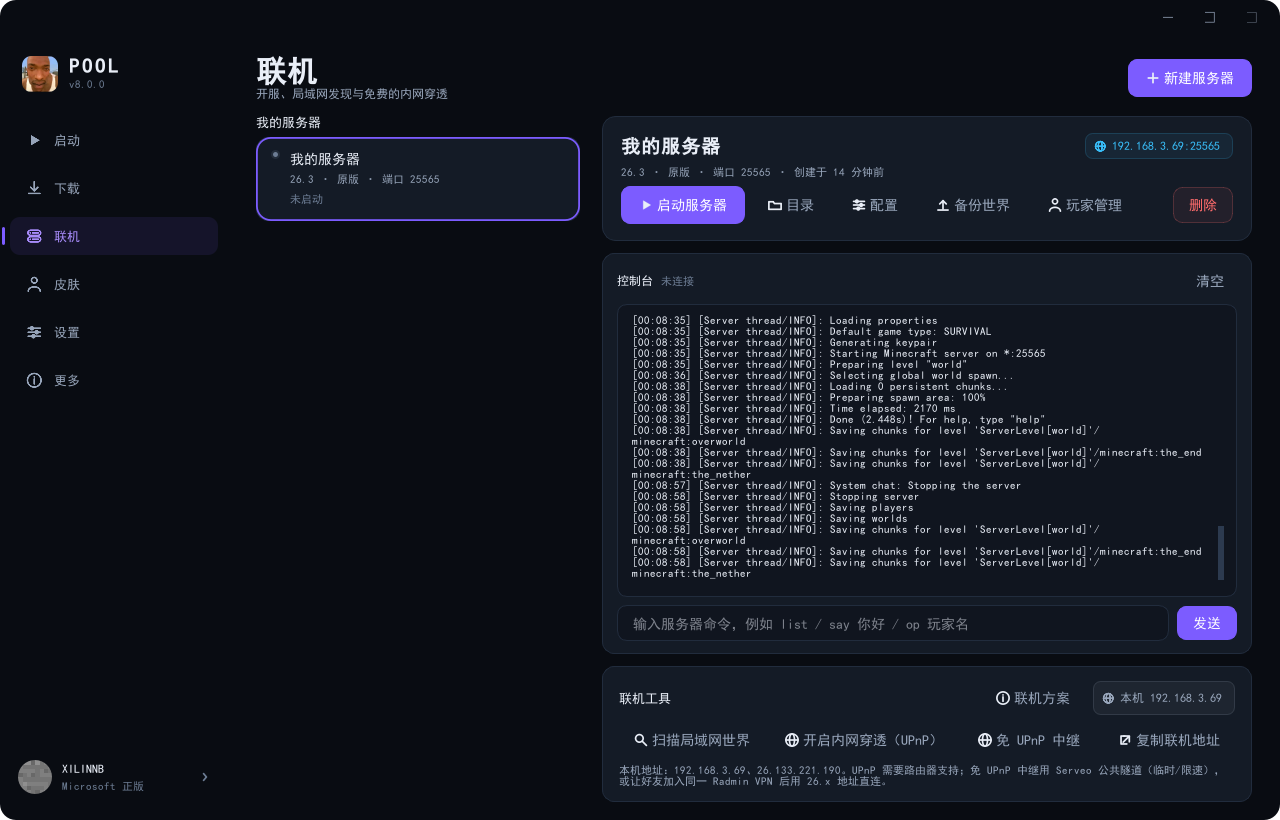1280x820 pixels.
Task: Focus the server command input field
Action: [893, 623]
